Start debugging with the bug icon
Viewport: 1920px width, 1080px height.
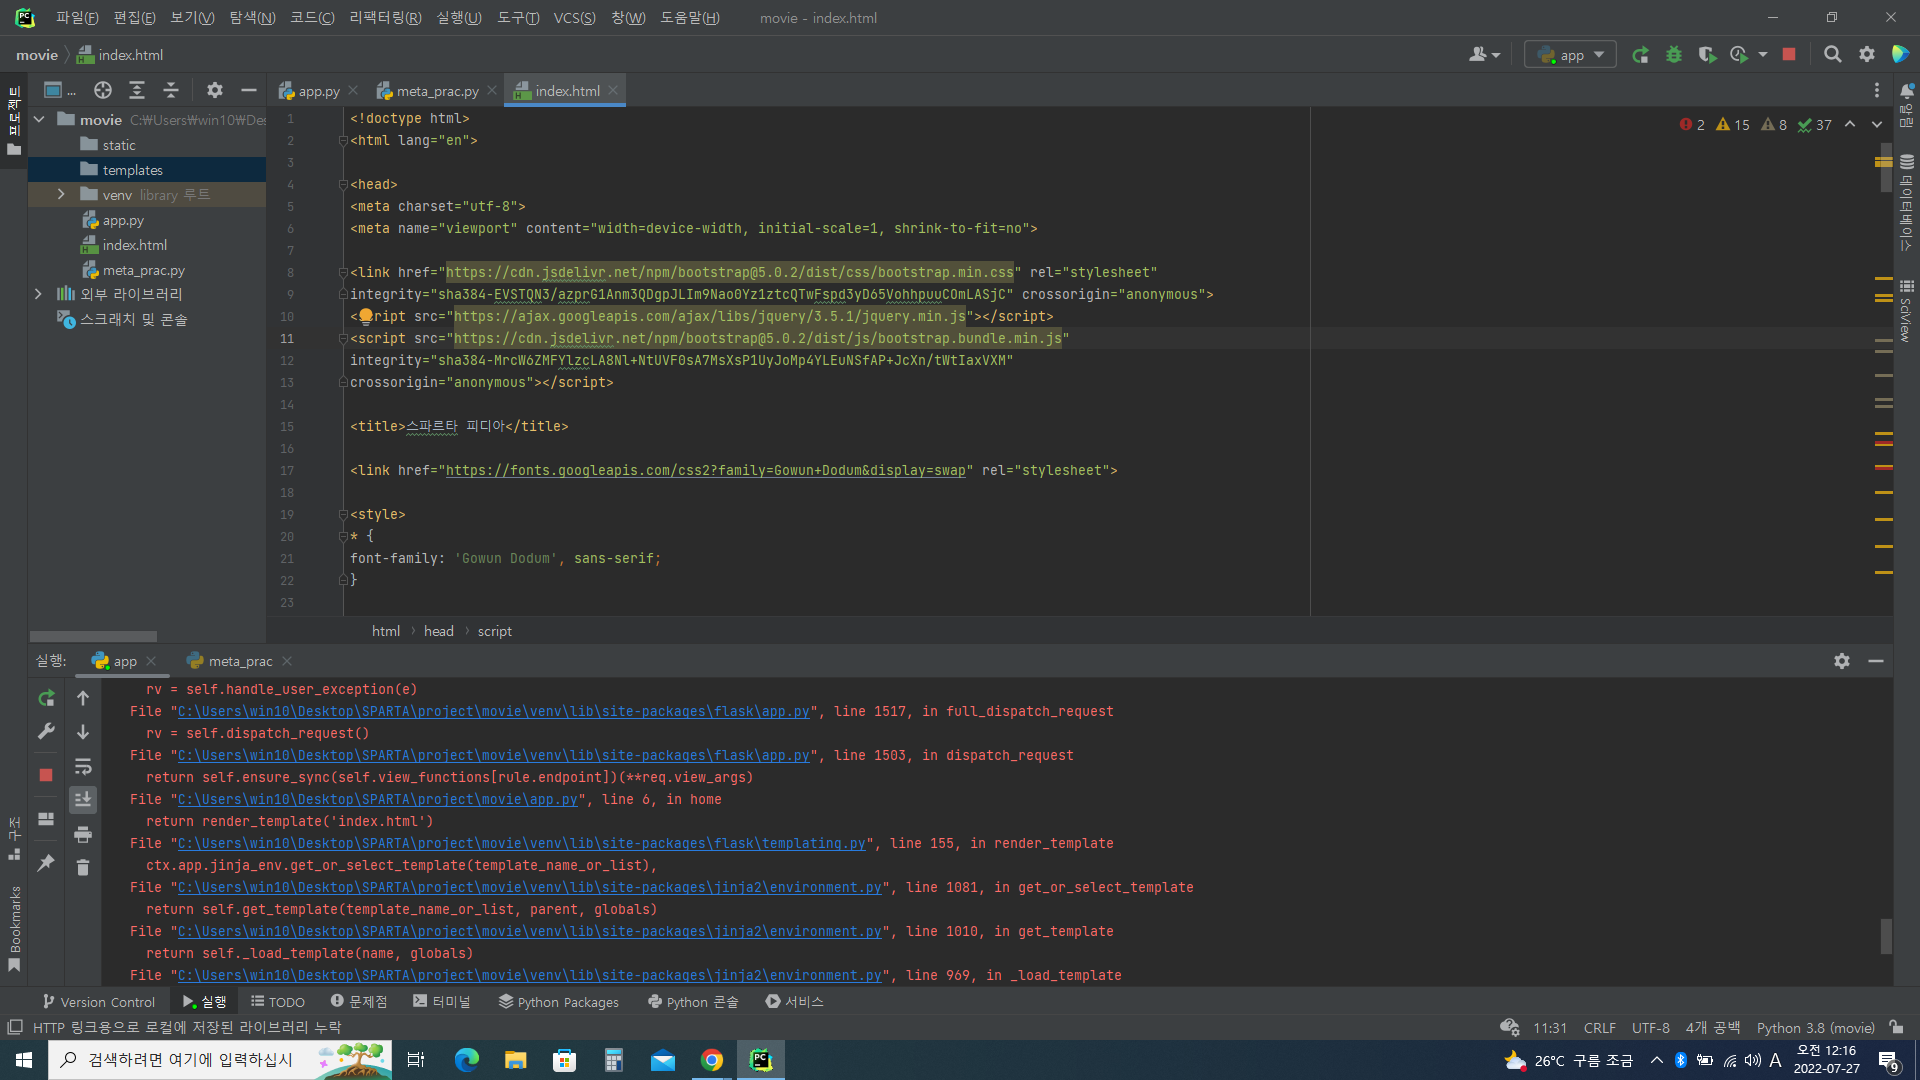(1674, 55)
